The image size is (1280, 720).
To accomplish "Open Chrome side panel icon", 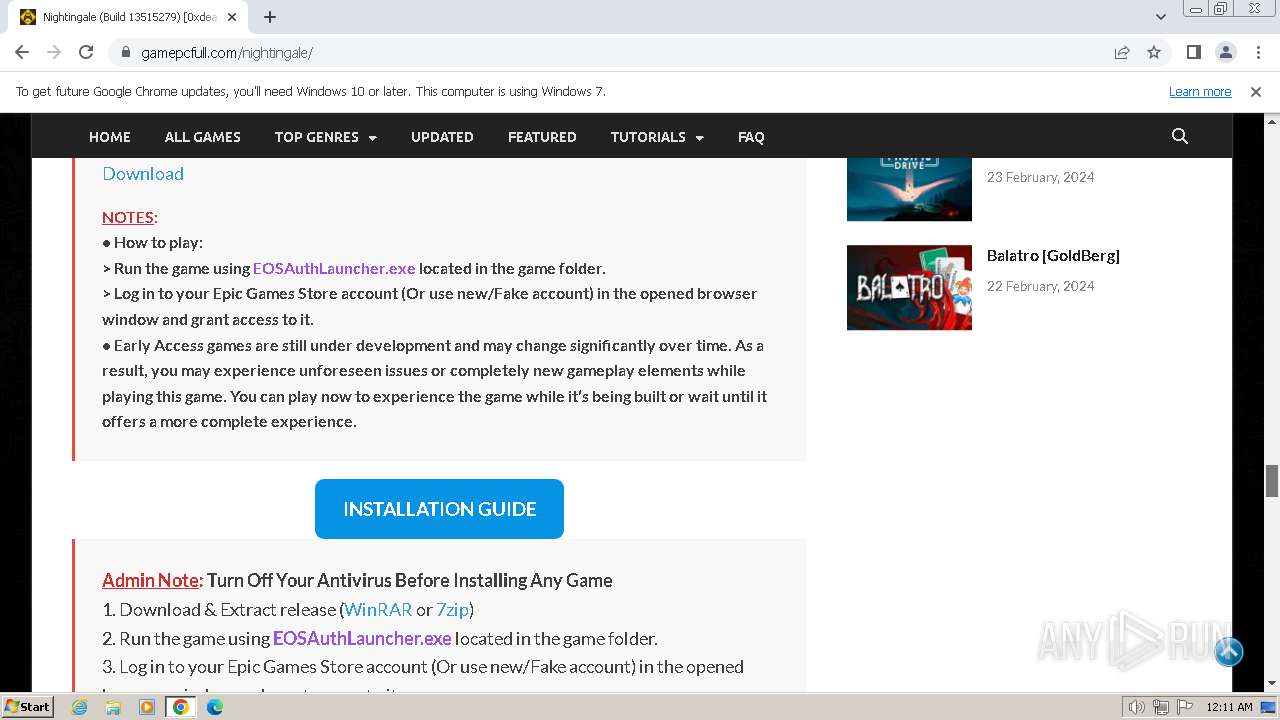I will [x=1194, y=52].
